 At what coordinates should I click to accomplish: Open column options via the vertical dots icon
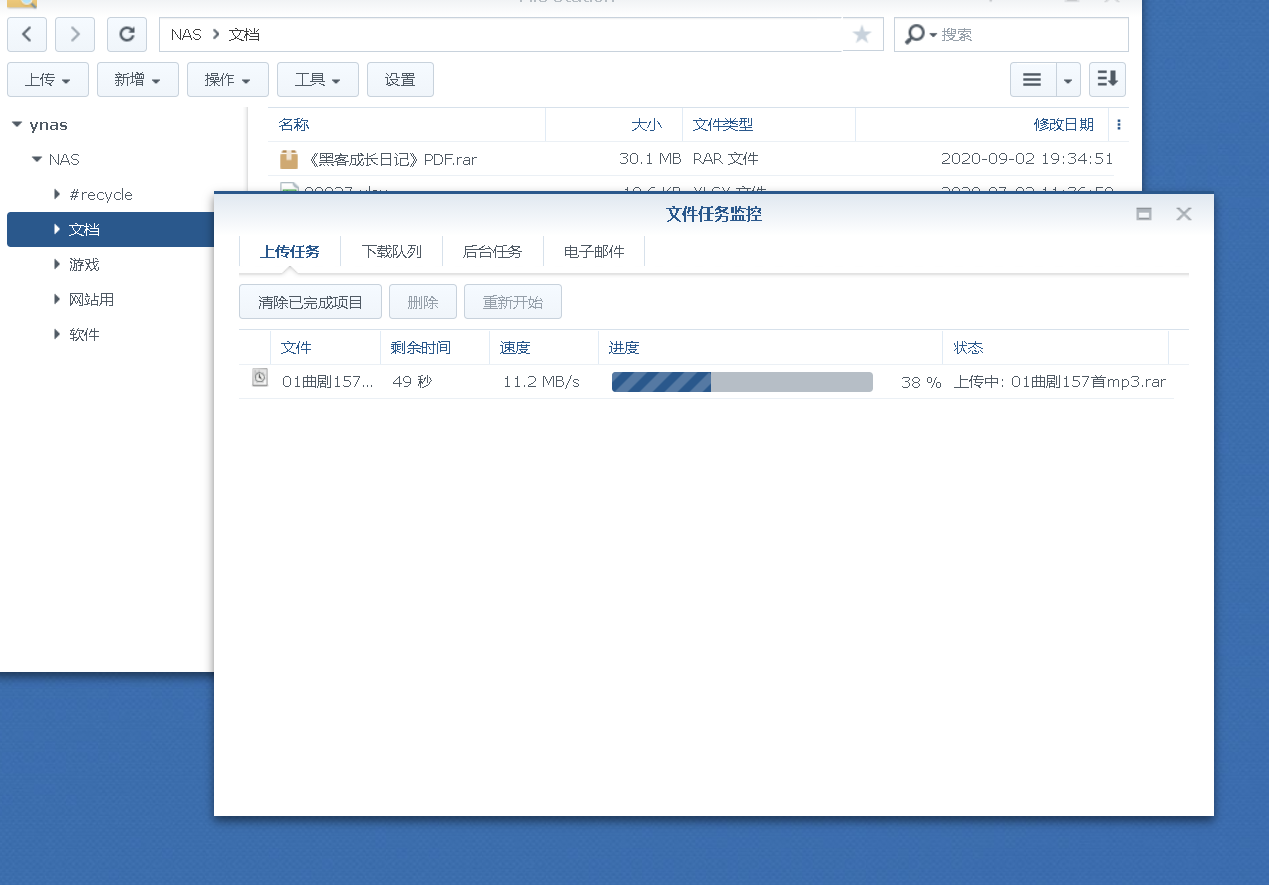coord(1119,124)
